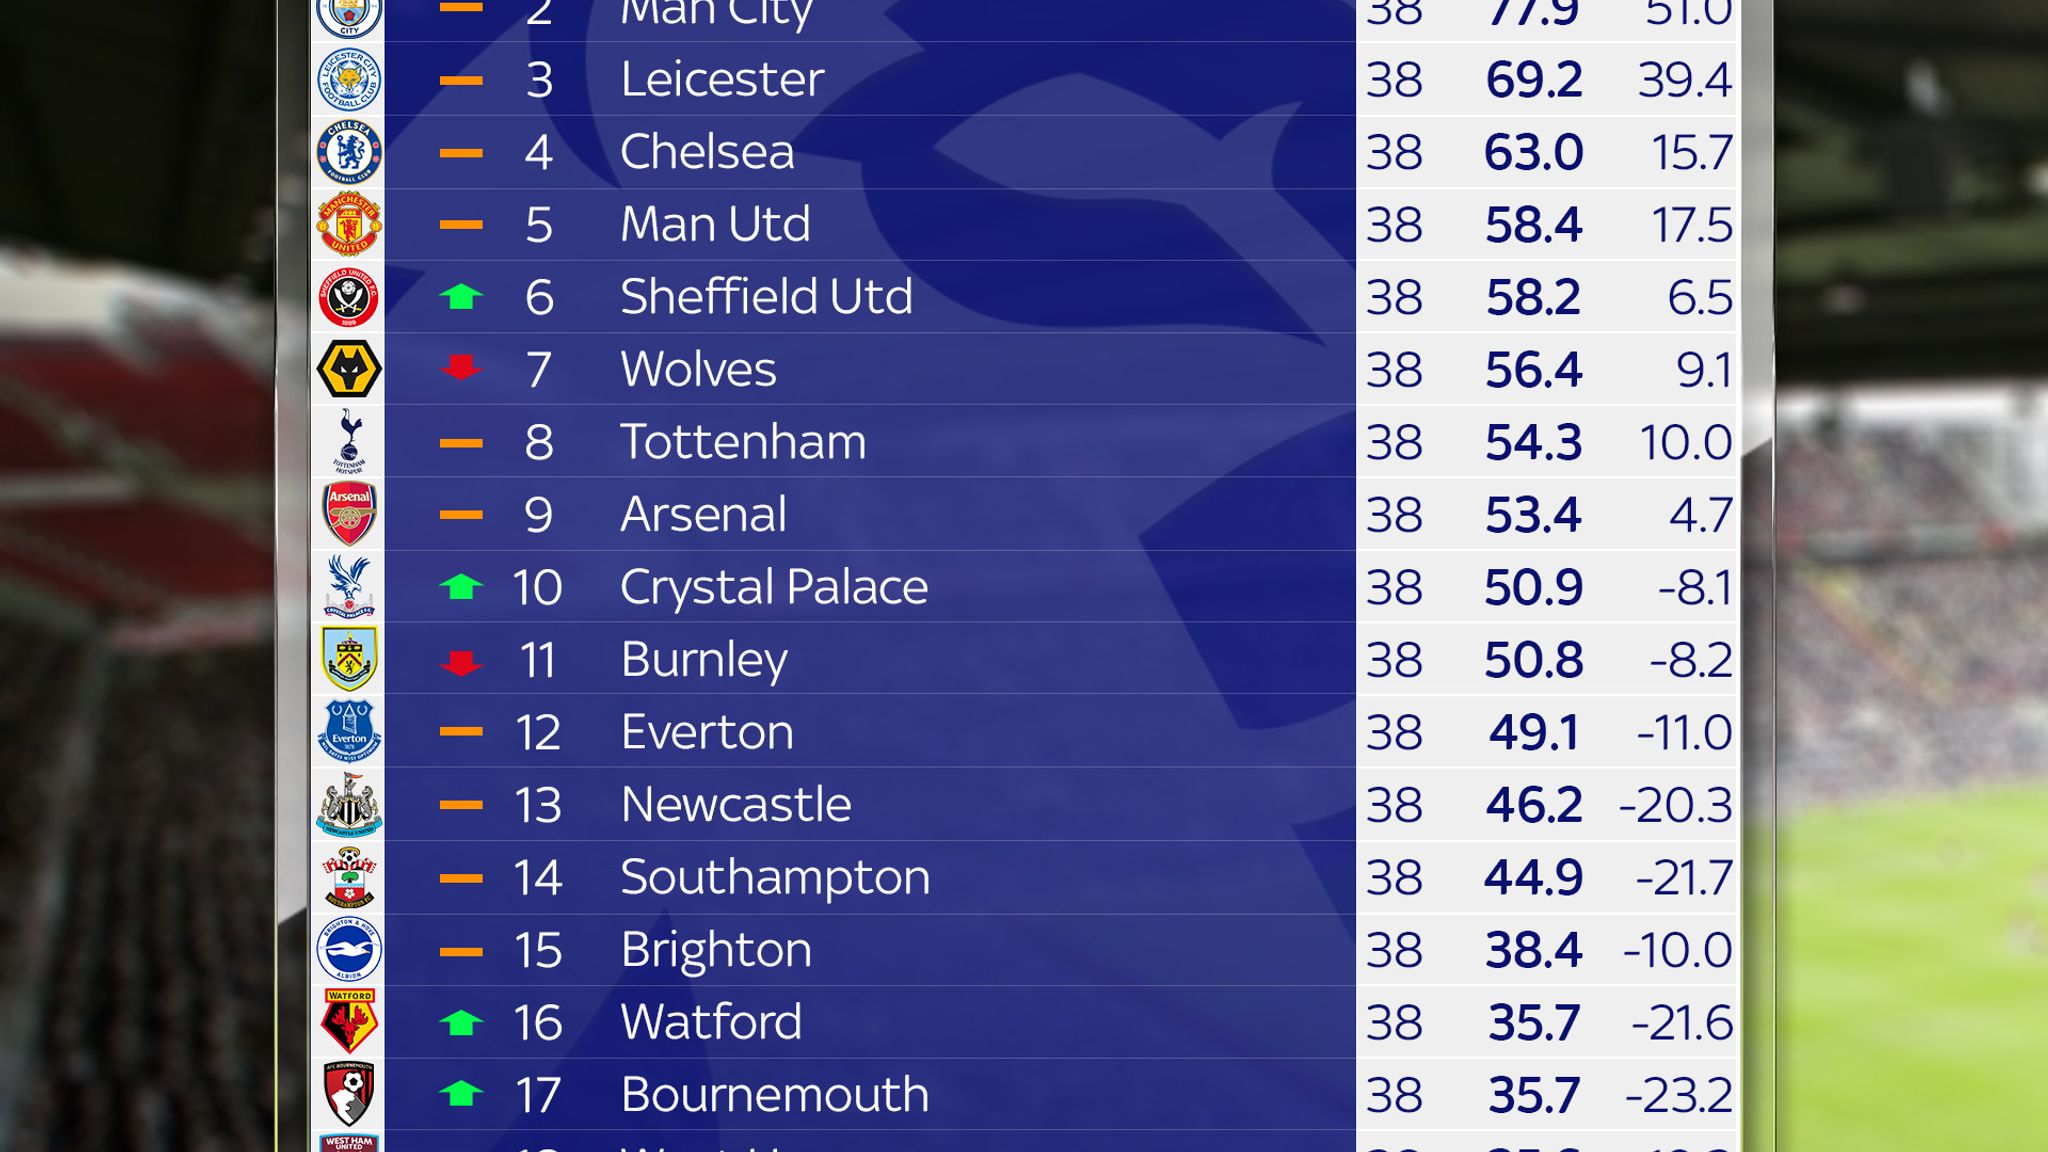The width and height of the screenshot is (2048, 1152).
Task: Click Leicester's 69.2 points value
Action: tap(1533, 80)
